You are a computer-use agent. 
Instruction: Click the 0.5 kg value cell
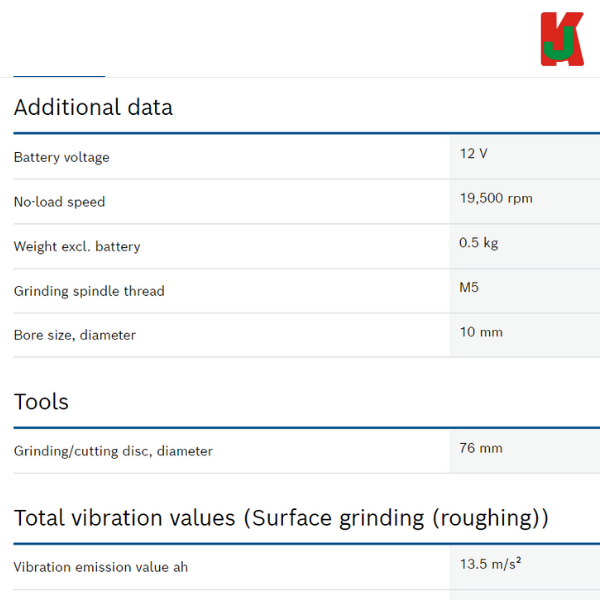pyautogui.click(x=525, y=246)
